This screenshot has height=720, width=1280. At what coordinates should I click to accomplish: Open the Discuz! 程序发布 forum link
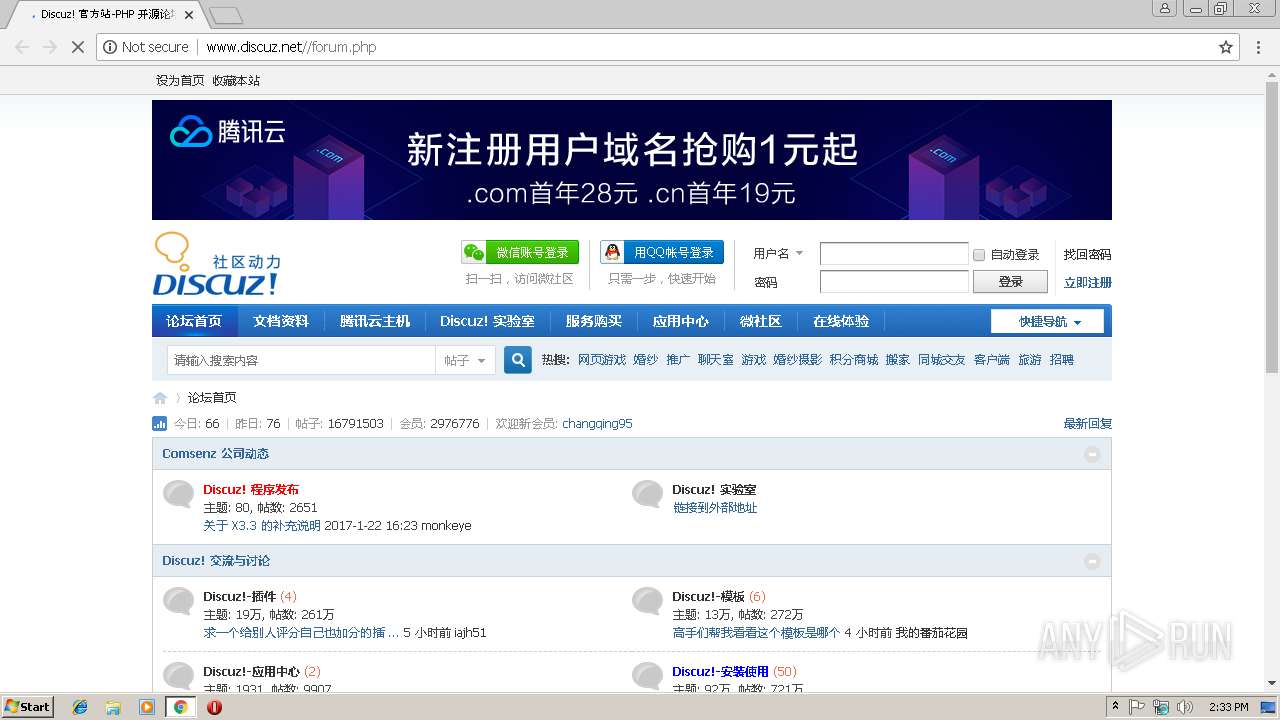click(251, 490)
